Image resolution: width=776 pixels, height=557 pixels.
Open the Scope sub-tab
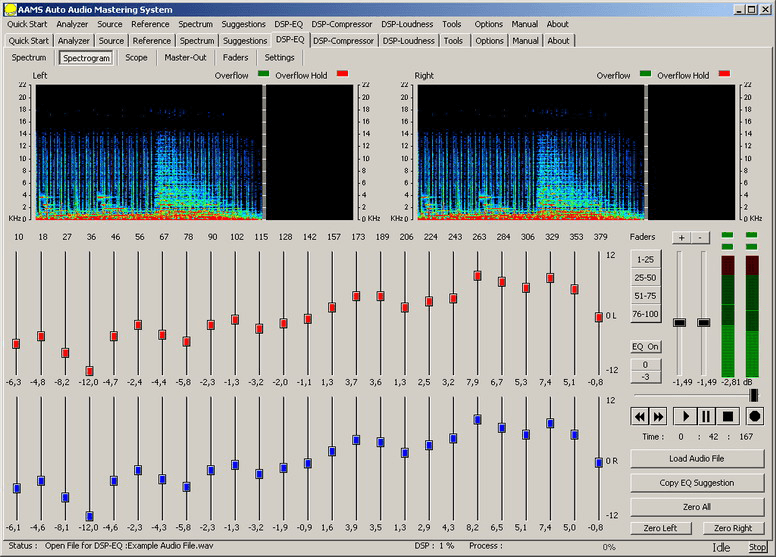[136, 57]
